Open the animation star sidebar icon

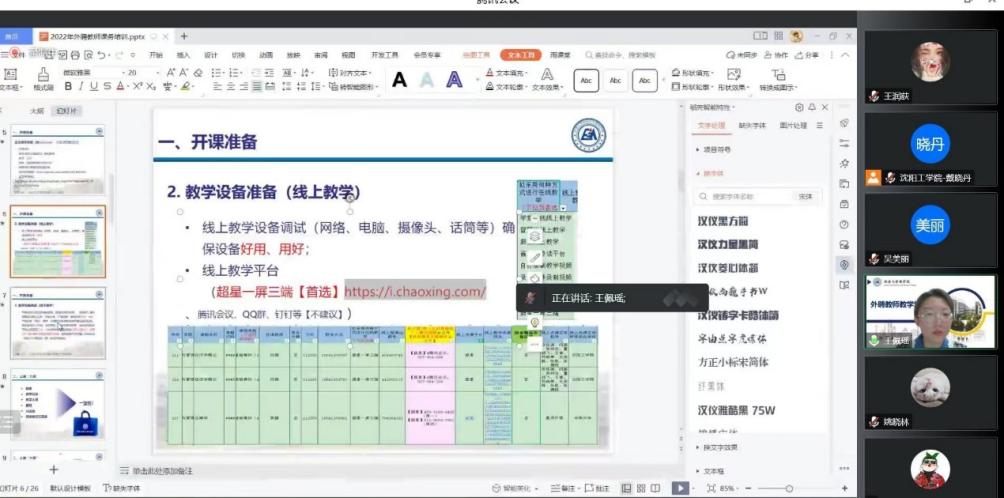pos(844,163)
